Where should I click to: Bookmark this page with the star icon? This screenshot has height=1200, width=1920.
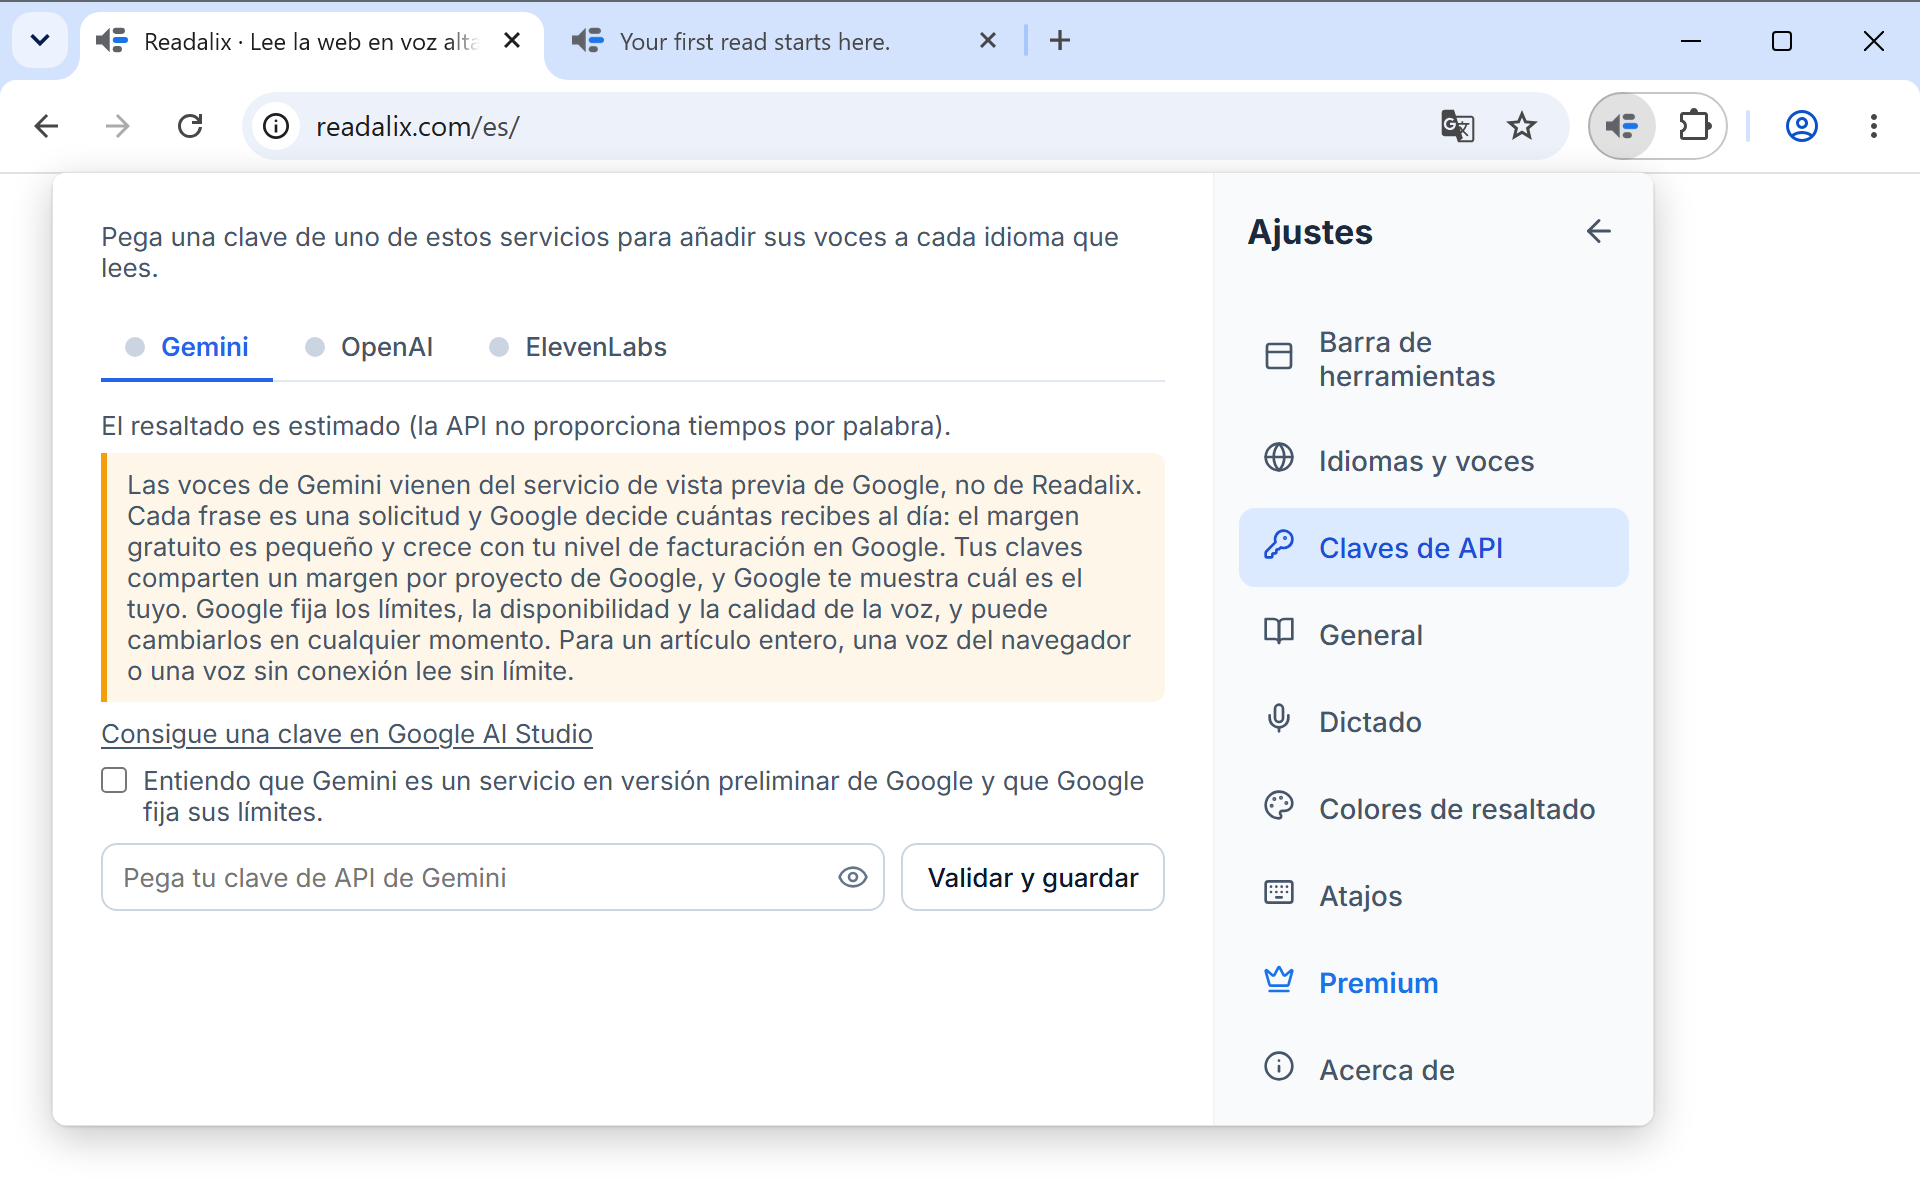pos(1522,126)
